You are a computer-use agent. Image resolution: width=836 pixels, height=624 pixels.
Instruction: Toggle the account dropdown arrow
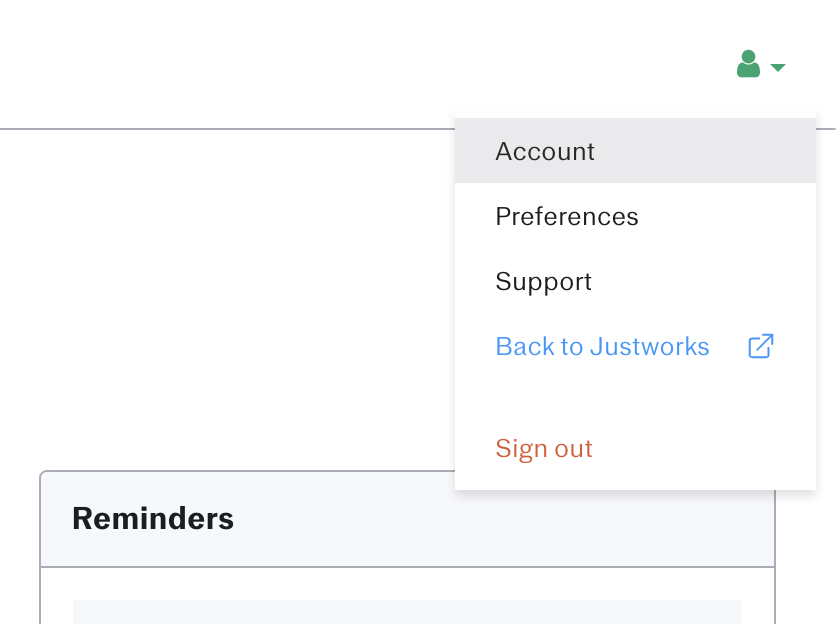coord(778,67)
